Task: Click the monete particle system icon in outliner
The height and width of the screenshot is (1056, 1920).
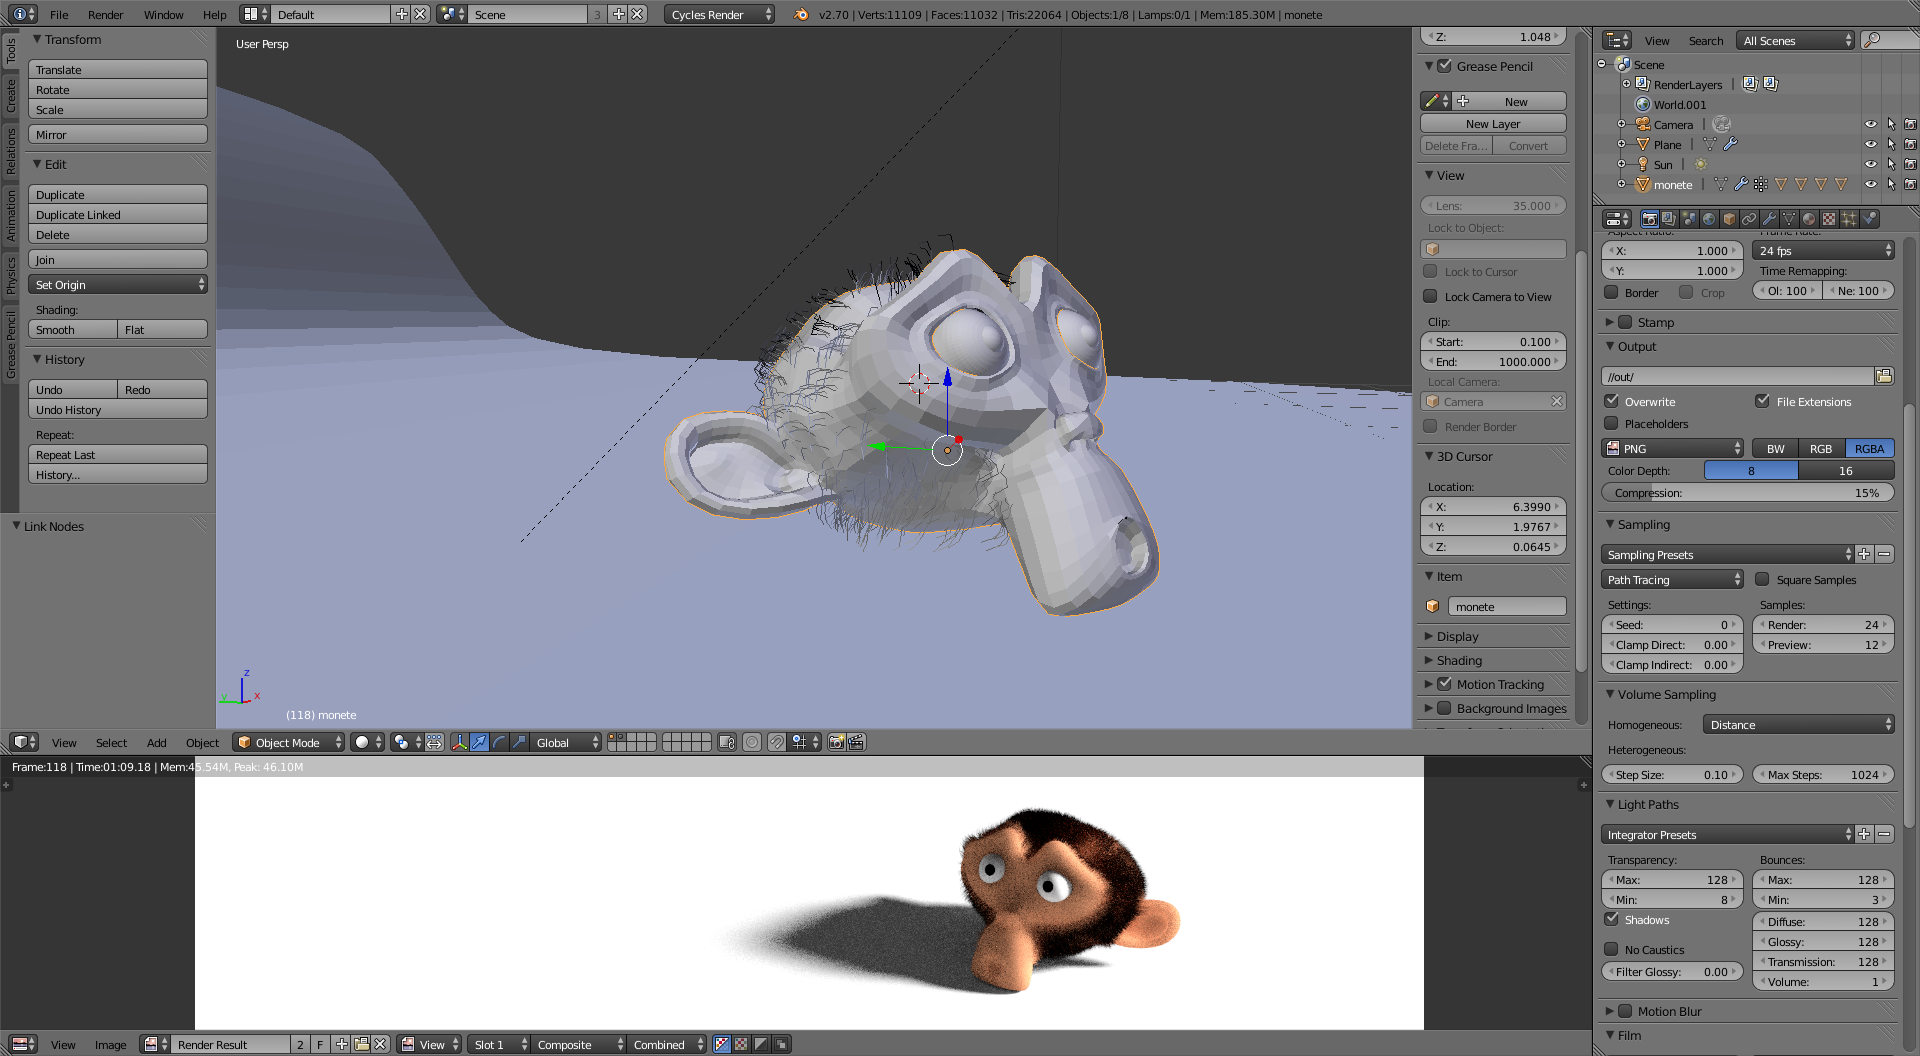Action: click(1761, 185)
